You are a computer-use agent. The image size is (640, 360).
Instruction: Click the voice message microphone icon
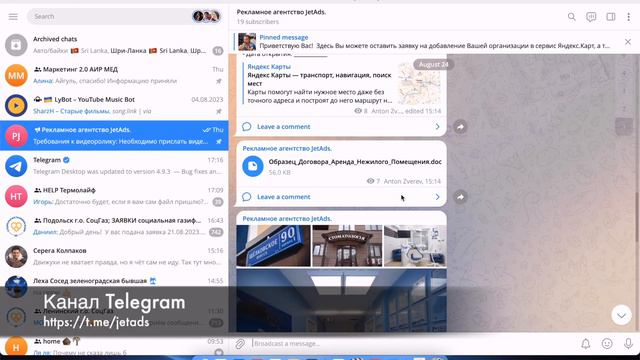click(x=628, y=344)
